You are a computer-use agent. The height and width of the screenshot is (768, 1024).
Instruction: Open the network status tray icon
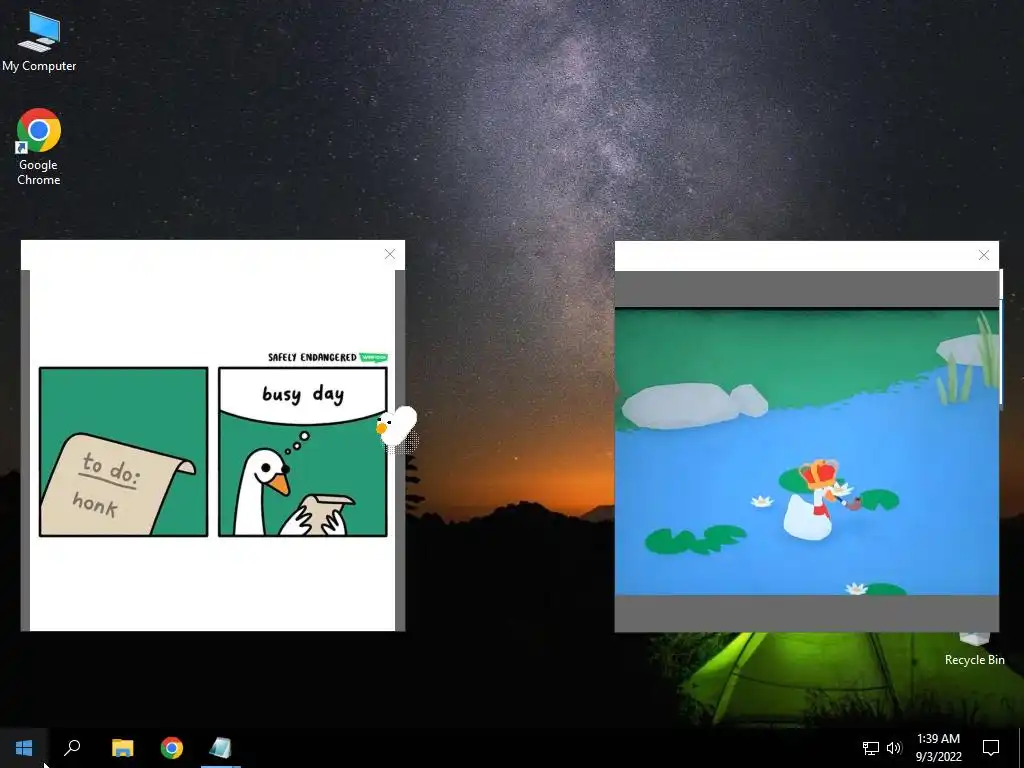tap(871, 748)
